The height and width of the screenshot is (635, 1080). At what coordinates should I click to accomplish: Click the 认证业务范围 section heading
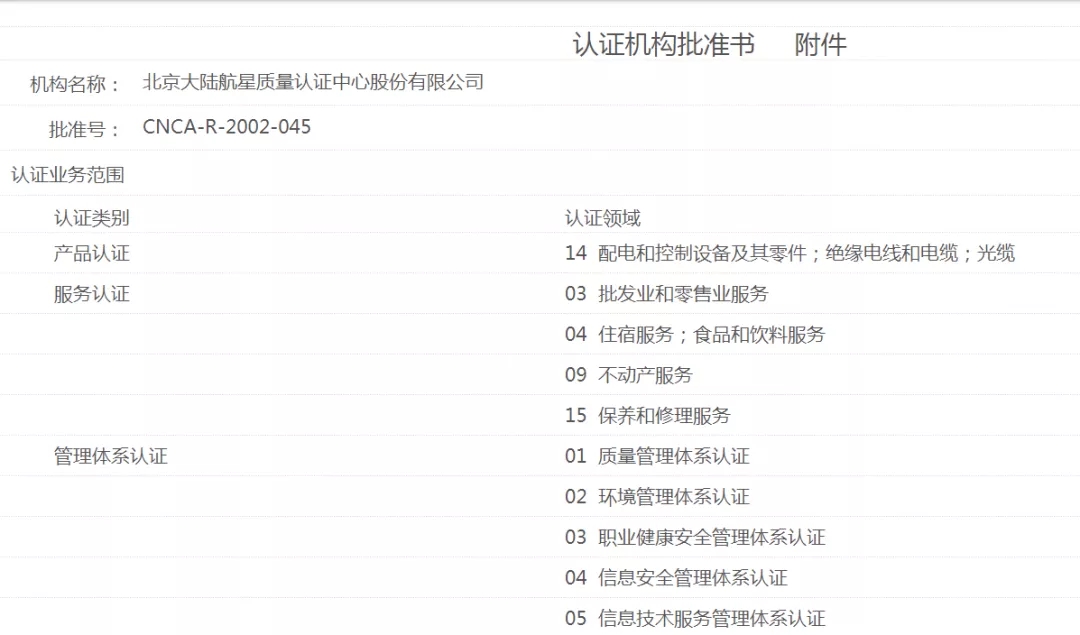pos(68,174)
